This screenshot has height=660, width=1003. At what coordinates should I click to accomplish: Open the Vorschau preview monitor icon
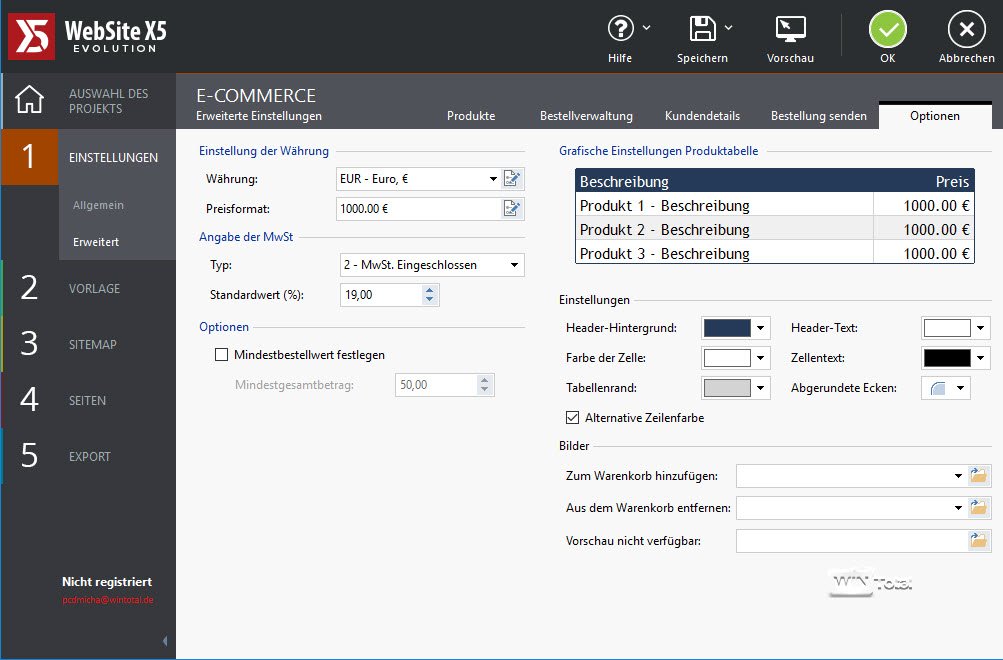coord(790,29)
